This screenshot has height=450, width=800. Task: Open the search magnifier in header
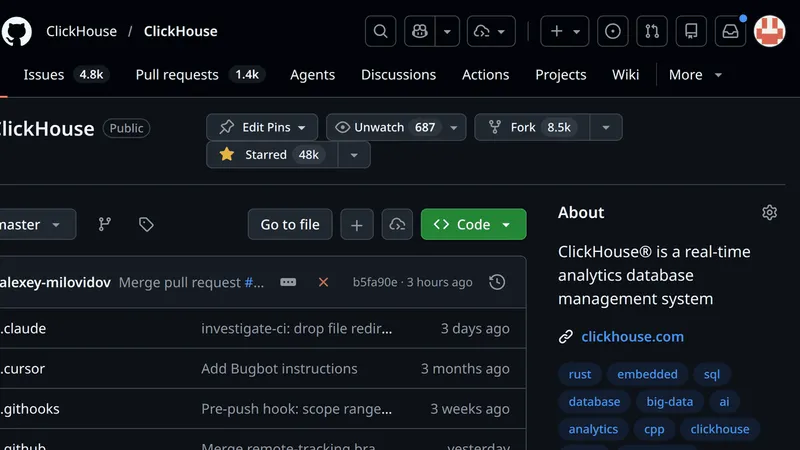pyautogui.click(x=380, y=31)
